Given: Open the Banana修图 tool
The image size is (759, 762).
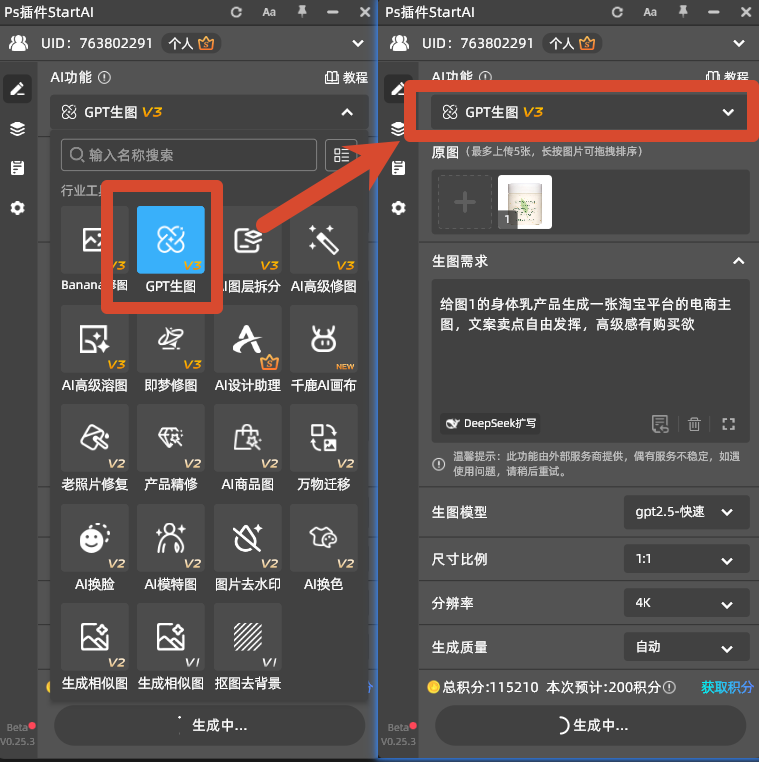Looking at the screenshot, I should pyautogui.click(x=94, y=240).
